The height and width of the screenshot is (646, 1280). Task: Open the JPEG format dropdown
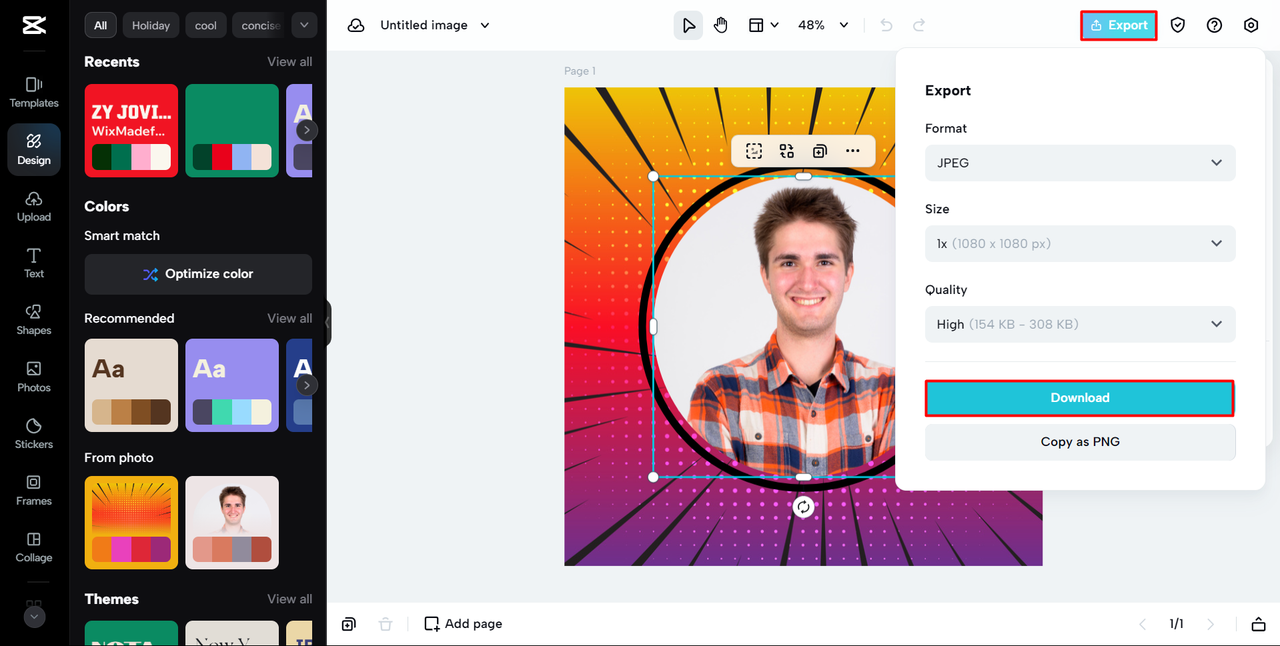click(x=1080, y=163)
